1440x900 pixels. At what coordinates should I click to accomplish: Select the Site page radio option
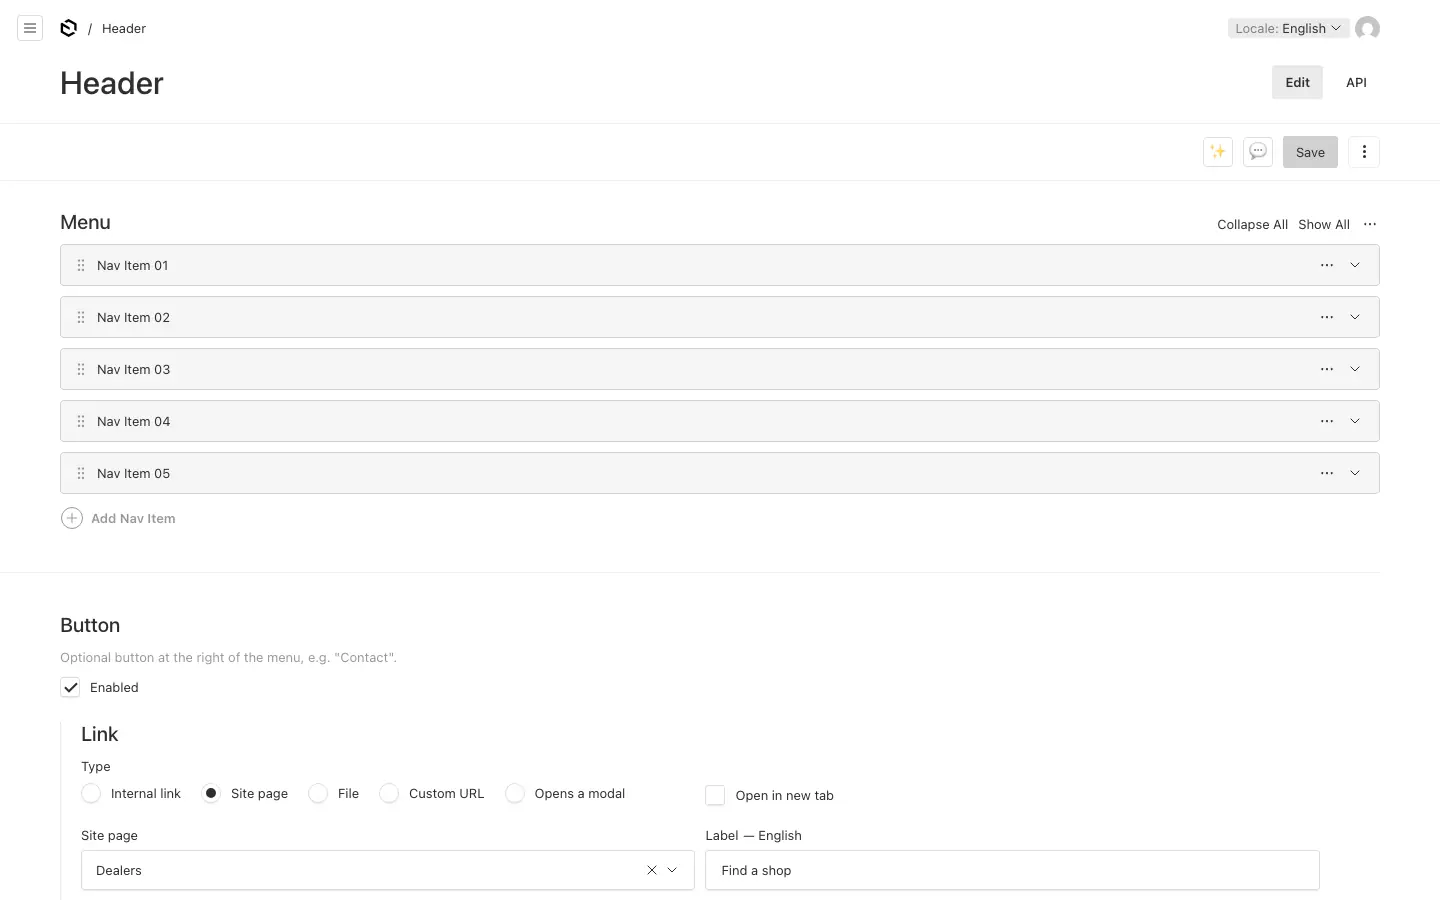(211, 793)
